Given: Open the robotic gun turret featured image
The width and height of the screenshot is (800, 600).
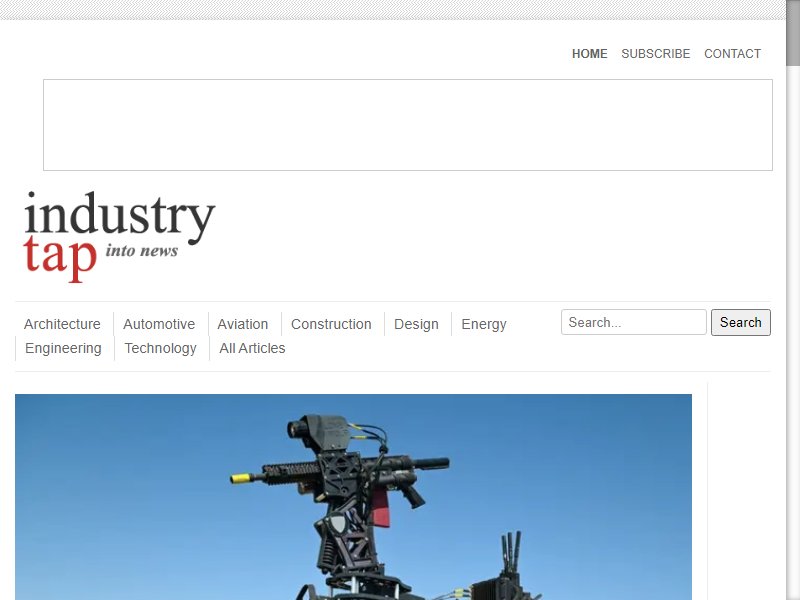Looking at the screenshot, I should coord(353,497).
